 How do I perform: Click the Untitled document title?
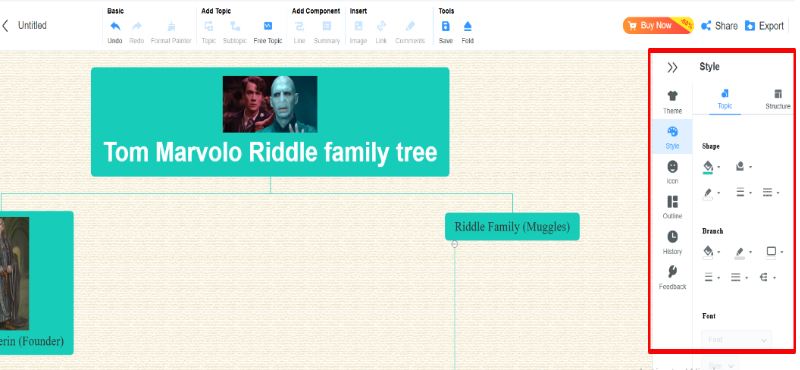tap(32, 26)
